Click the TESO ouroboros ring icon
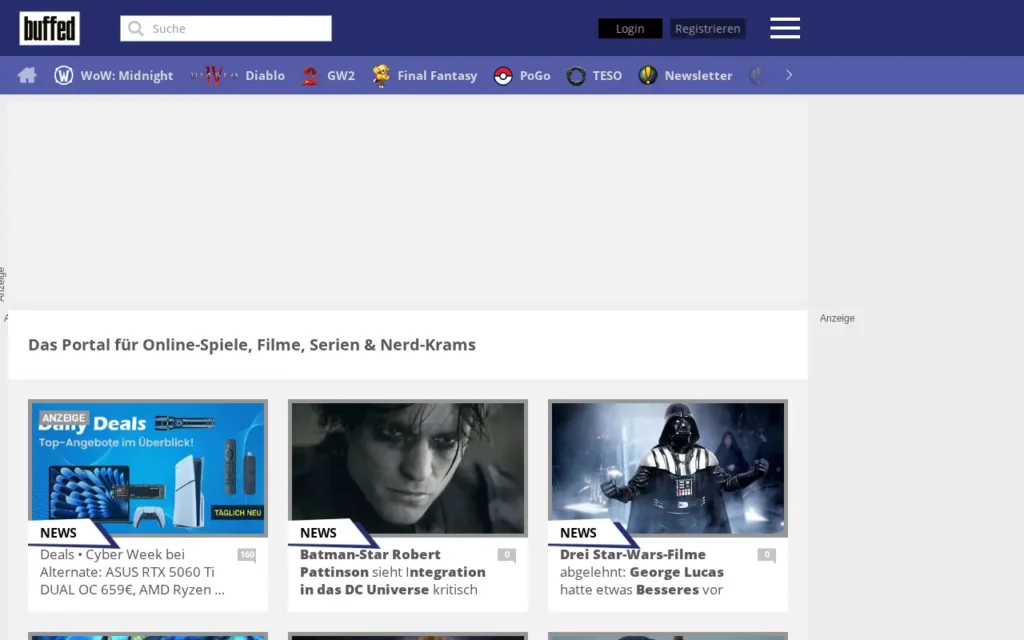This screenshot has height=640, width=1024. point(576,76)
